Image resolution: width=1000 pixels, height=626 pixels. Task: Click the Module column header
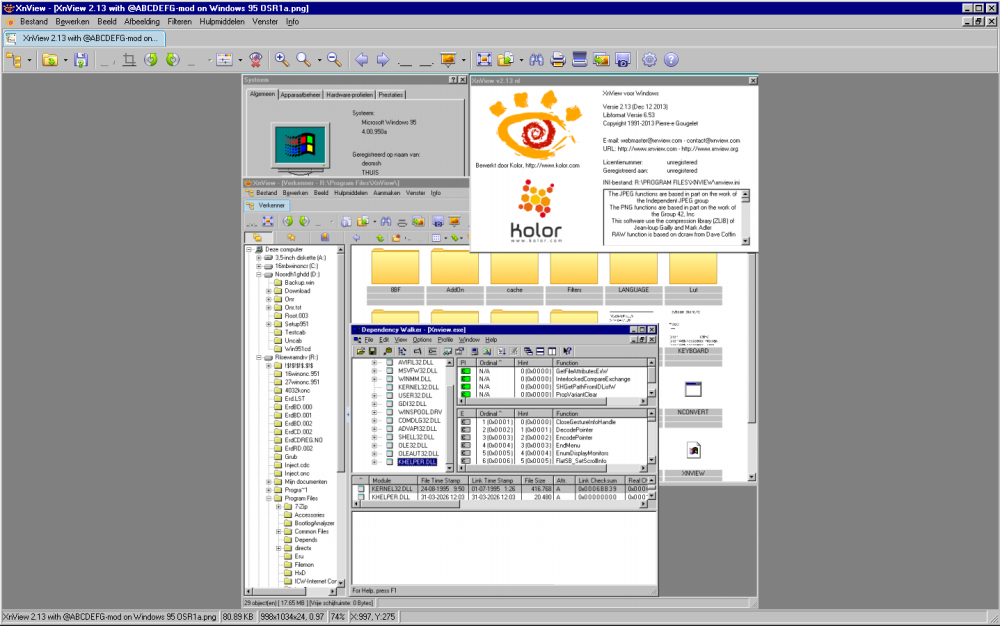[x=392, y=480]
